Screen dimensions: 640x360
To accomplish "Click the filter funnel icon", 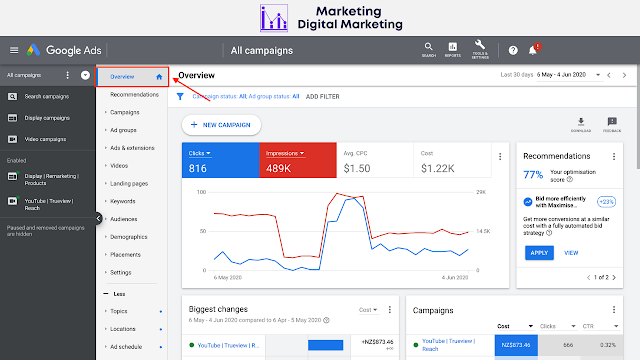I will [180, 96].
